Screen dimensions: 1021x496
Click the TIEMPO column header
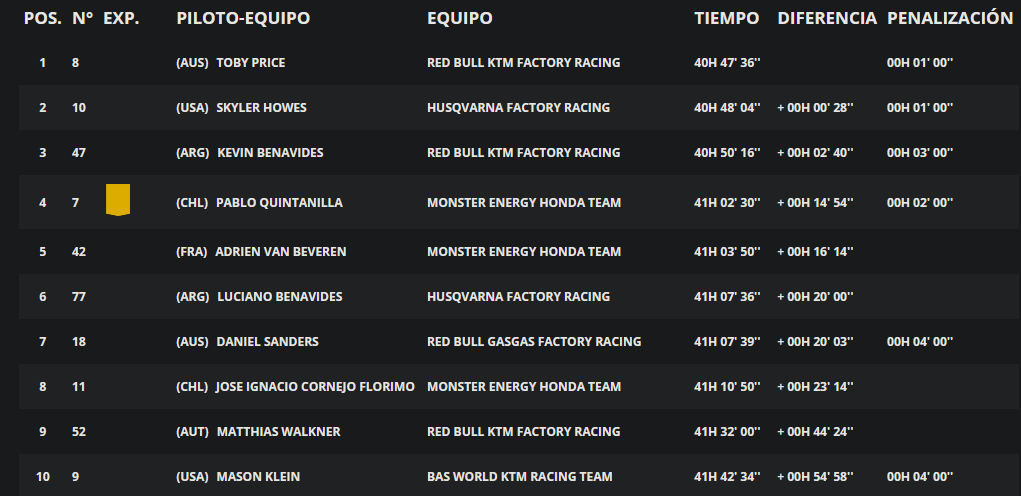727,18
